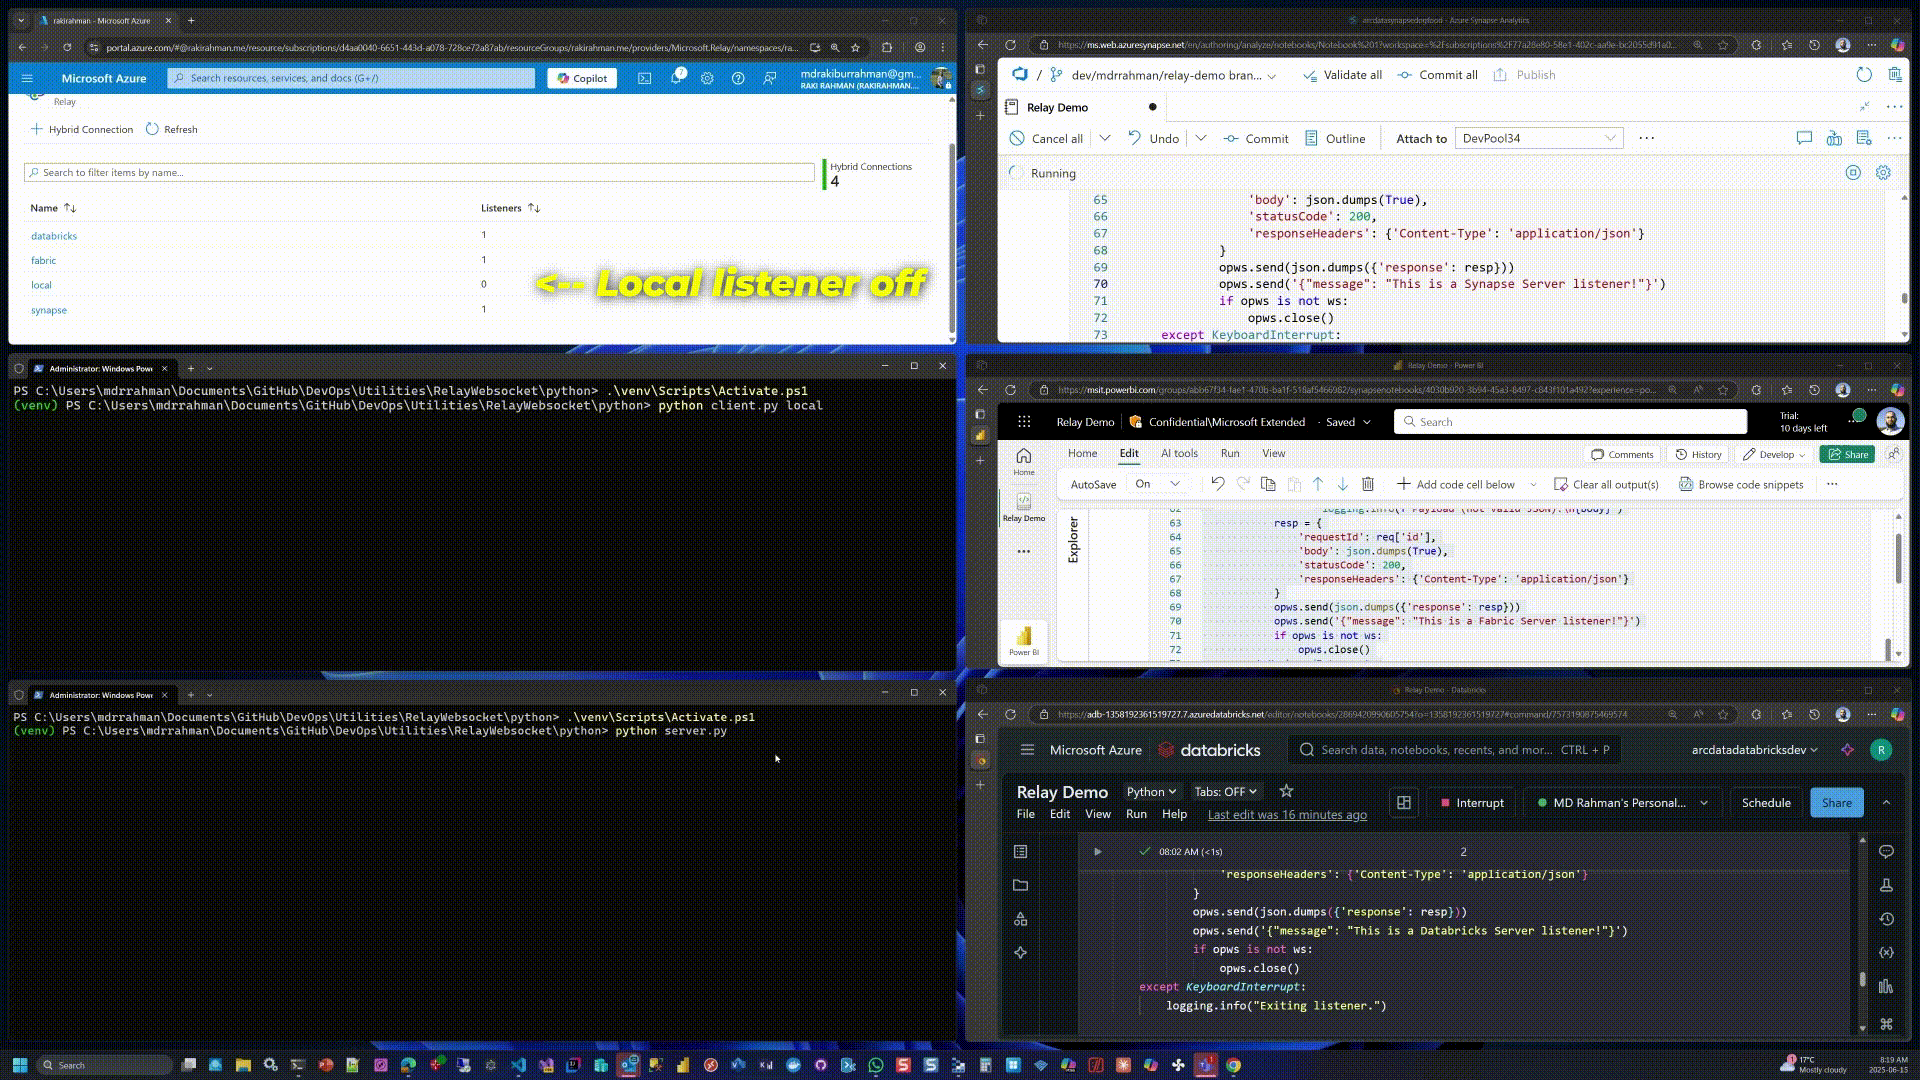Open Databricks Python language dropdown
The height and width of the screenshot is (1080, 1920).
1151,792
